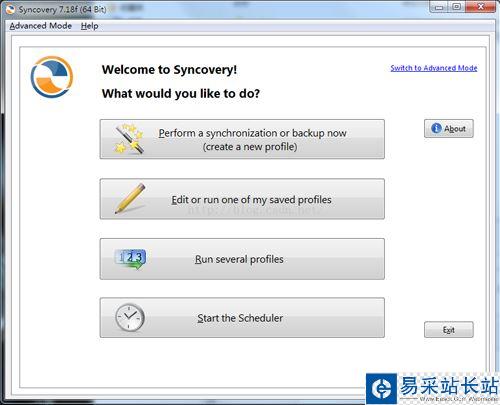Click the Syncovery logo
500x405 pixels.
52,77
